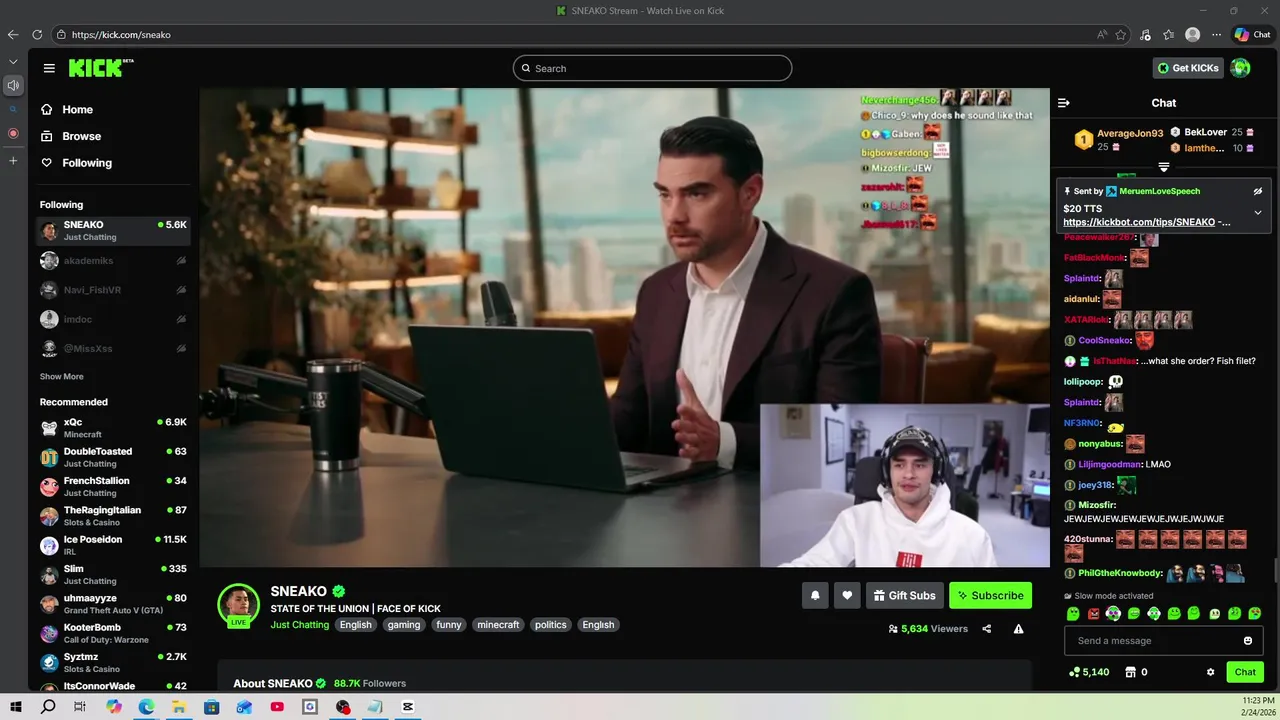
Task: Open Windows taskbar search
Action: [x=48, y=707]
